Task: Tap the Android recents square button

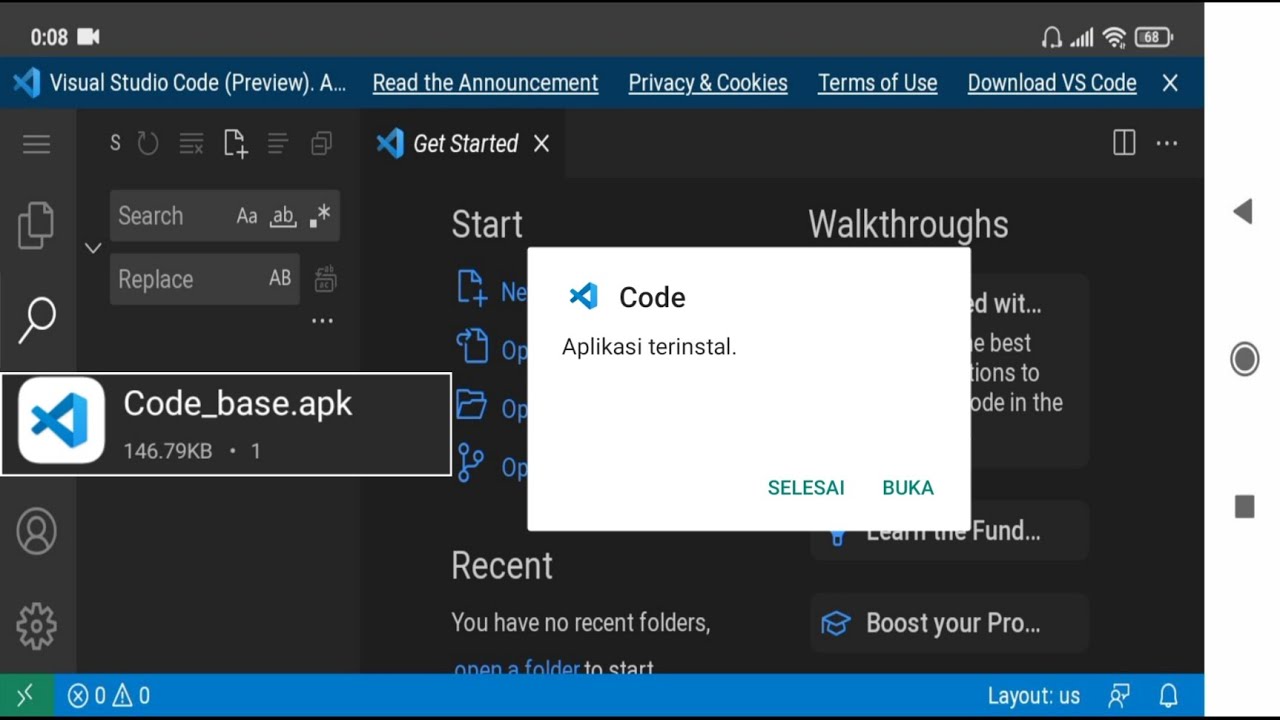Action: click(1244, 507)
